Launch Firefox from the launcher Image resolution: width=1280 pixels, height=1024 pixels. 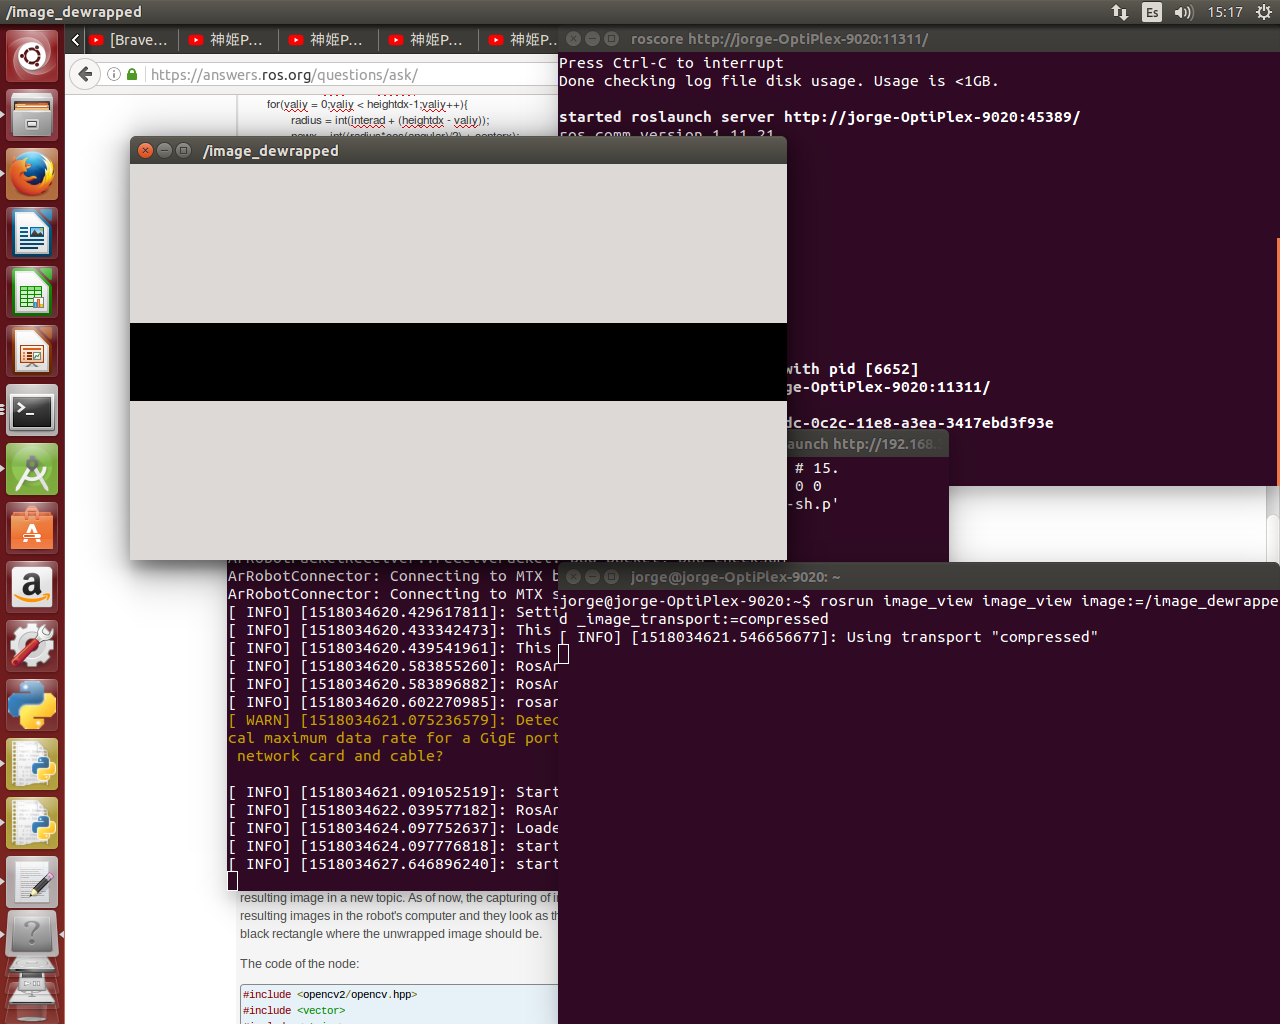click(32, 174)
